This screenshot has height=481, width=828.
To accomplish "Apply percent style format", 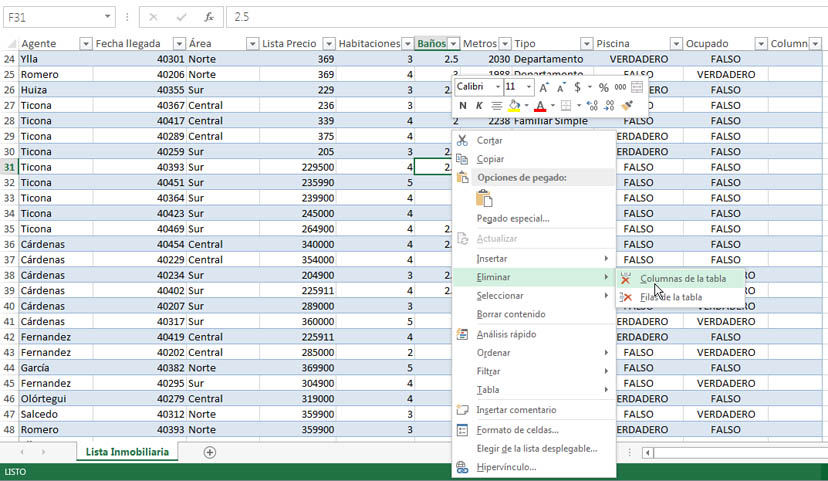I will tap(604, 87).
